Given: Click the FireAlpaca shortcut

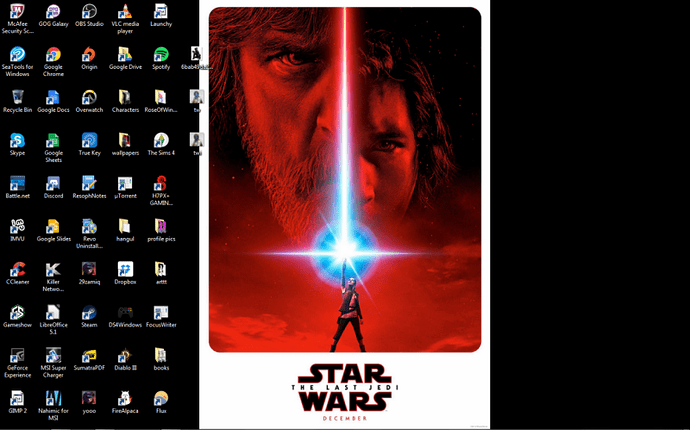Looking at the screenshot, I should [125, 398].
